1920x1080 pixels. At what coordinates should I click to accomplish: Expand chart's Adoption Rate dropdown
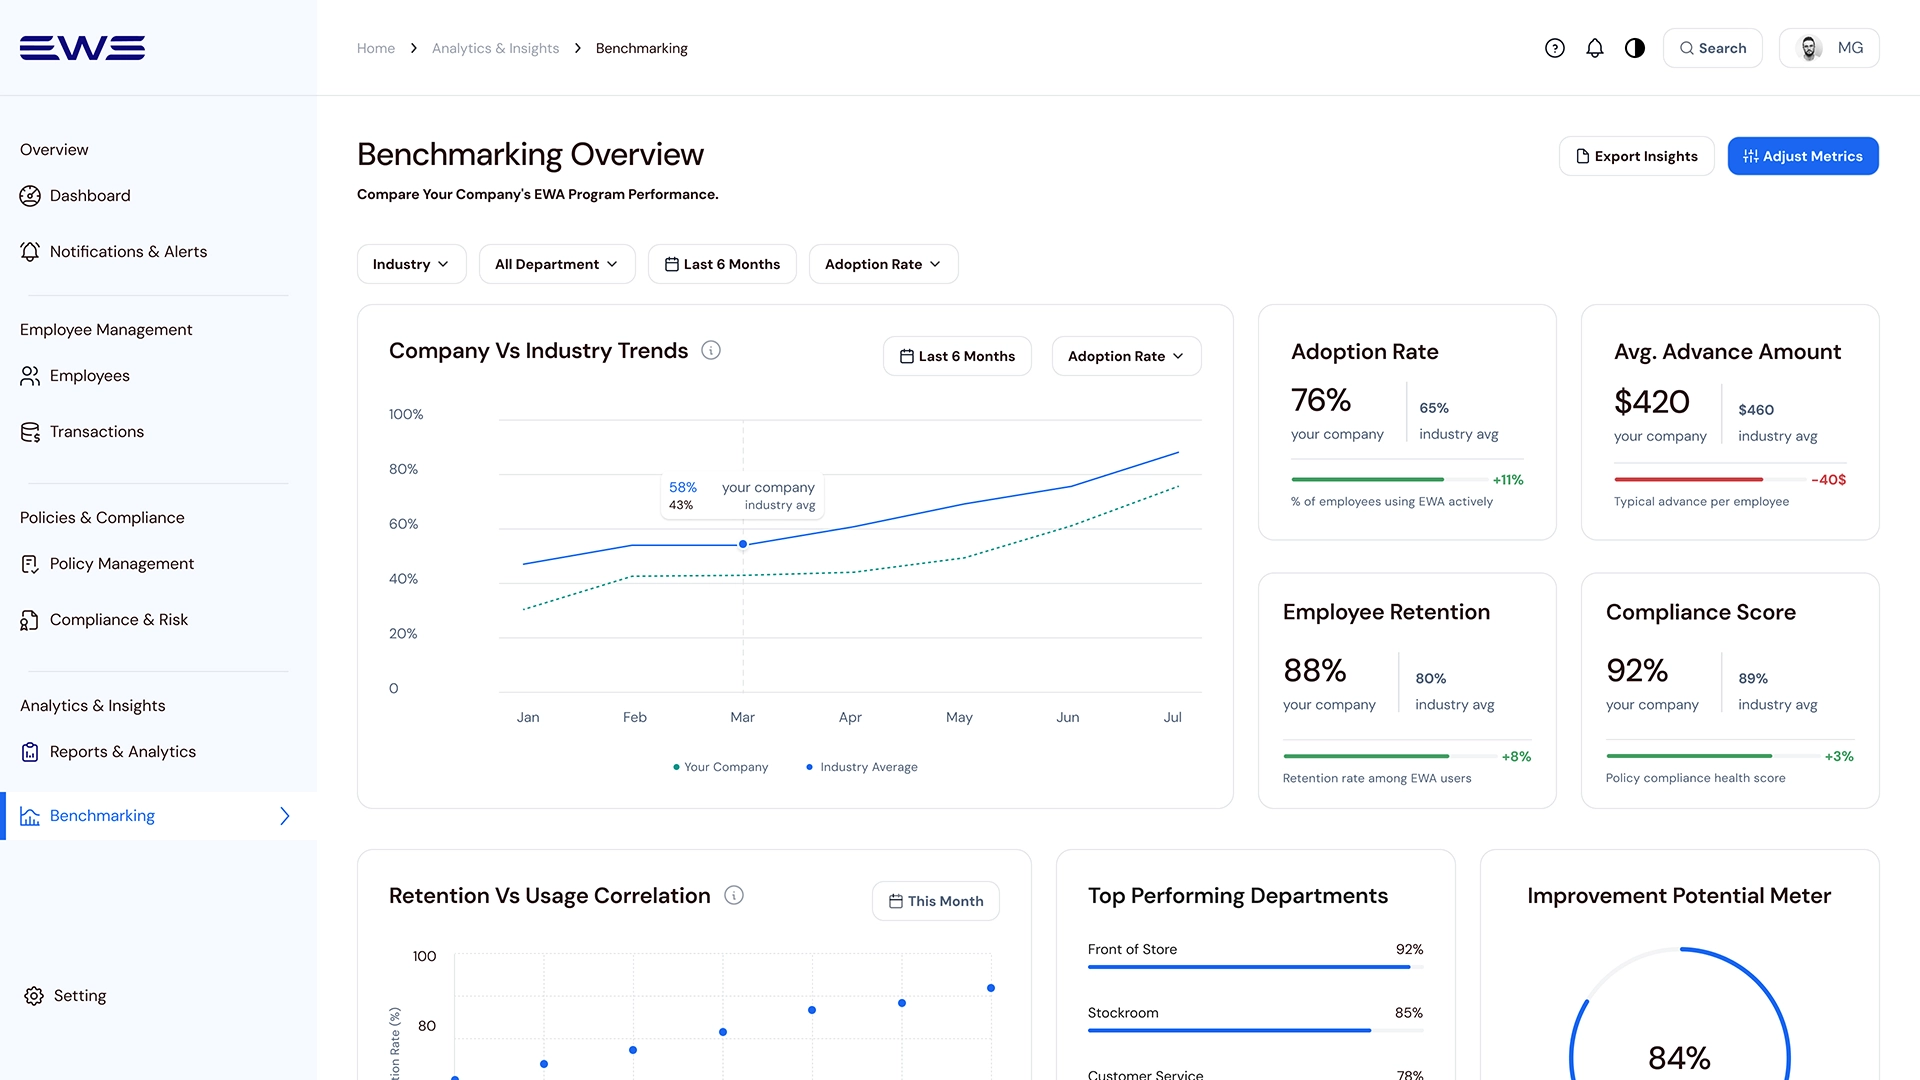point(1126,356)
